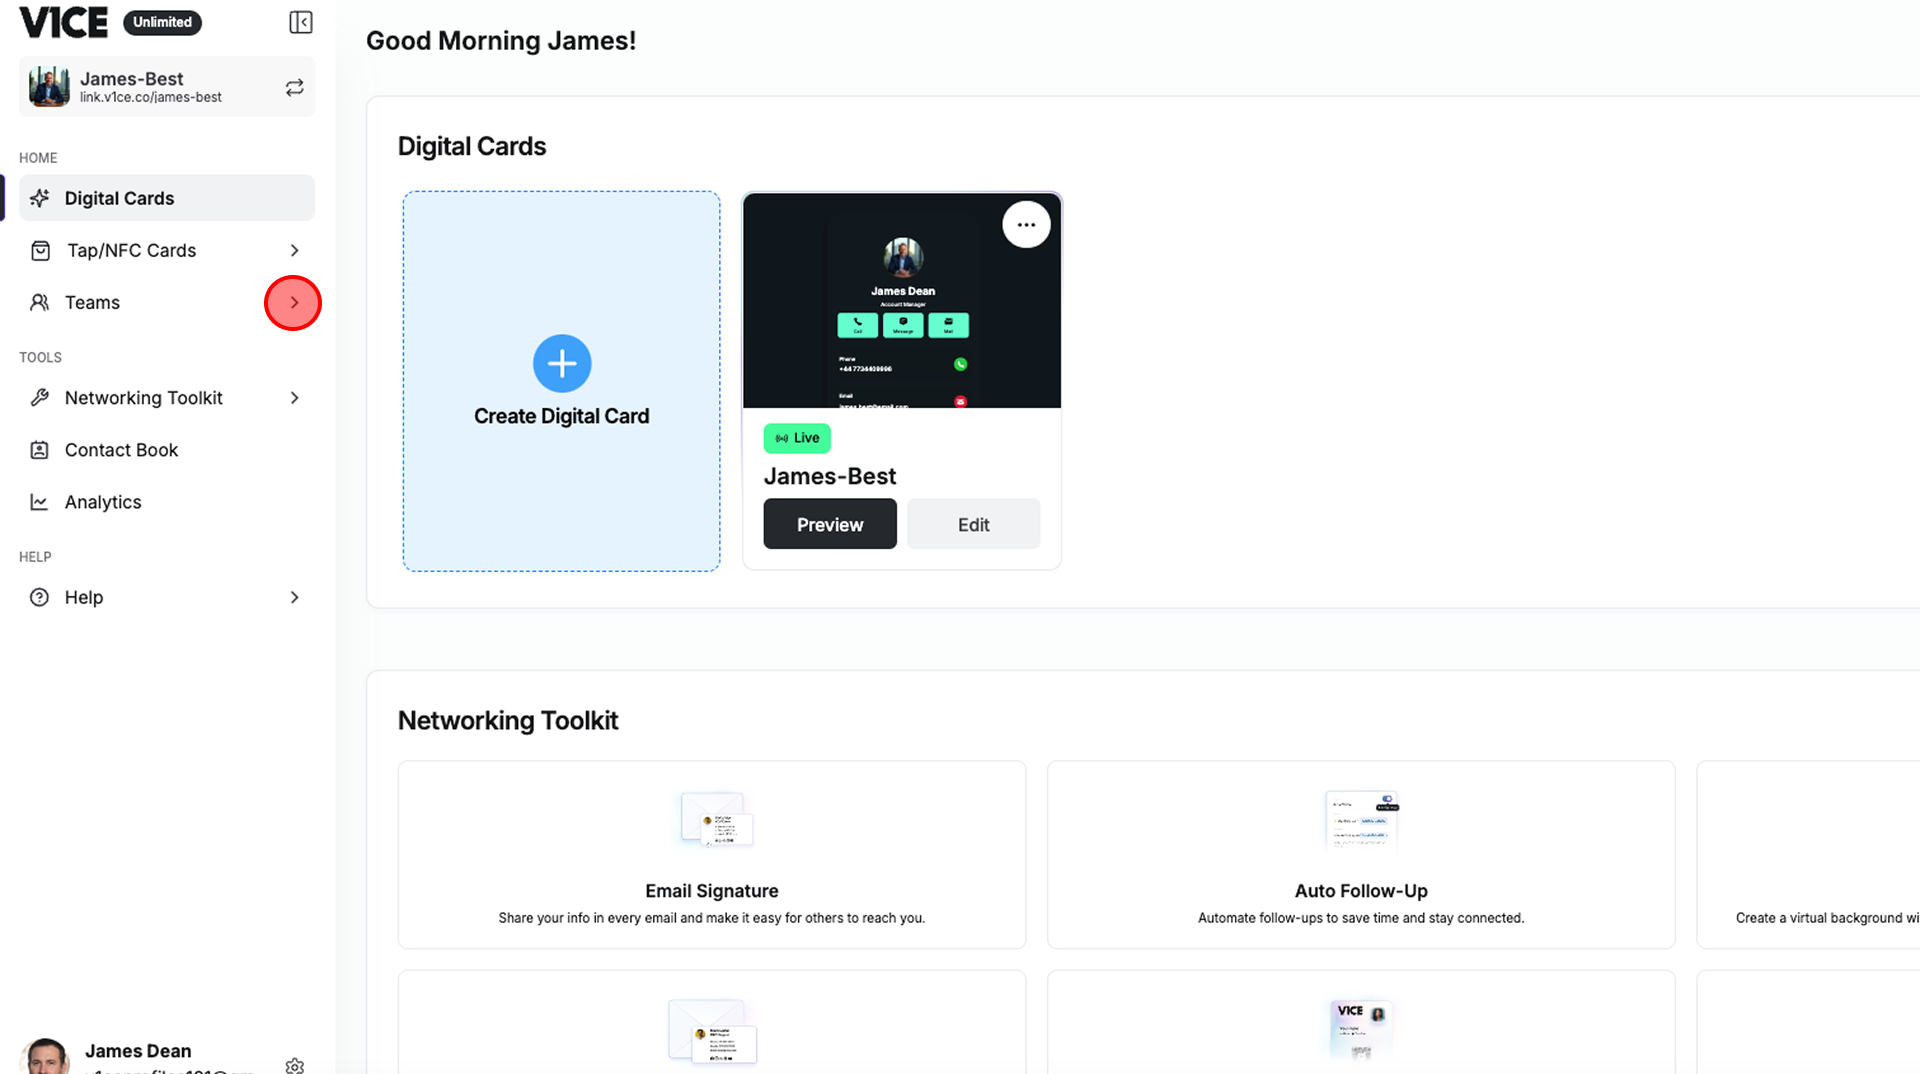Open Contact Book
Screen dimensions: 1920x1074
click(166, 450)
